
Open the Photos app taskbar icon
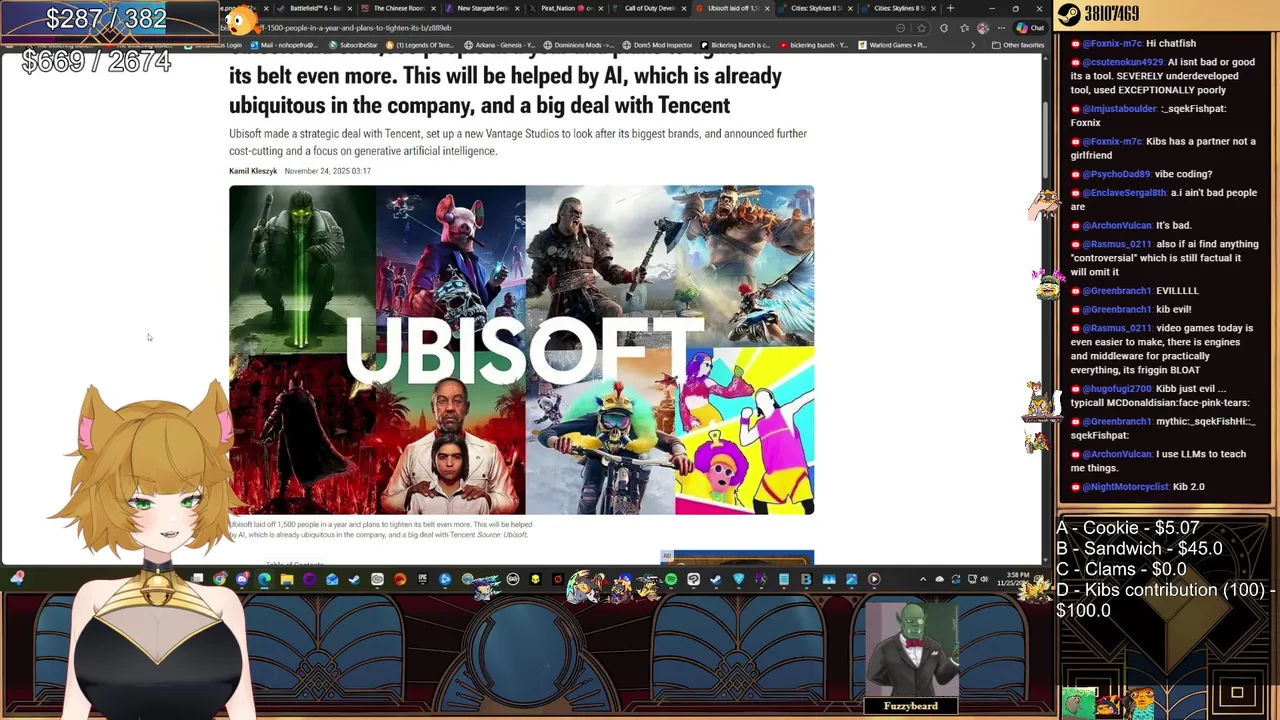[x=851, y=579]
